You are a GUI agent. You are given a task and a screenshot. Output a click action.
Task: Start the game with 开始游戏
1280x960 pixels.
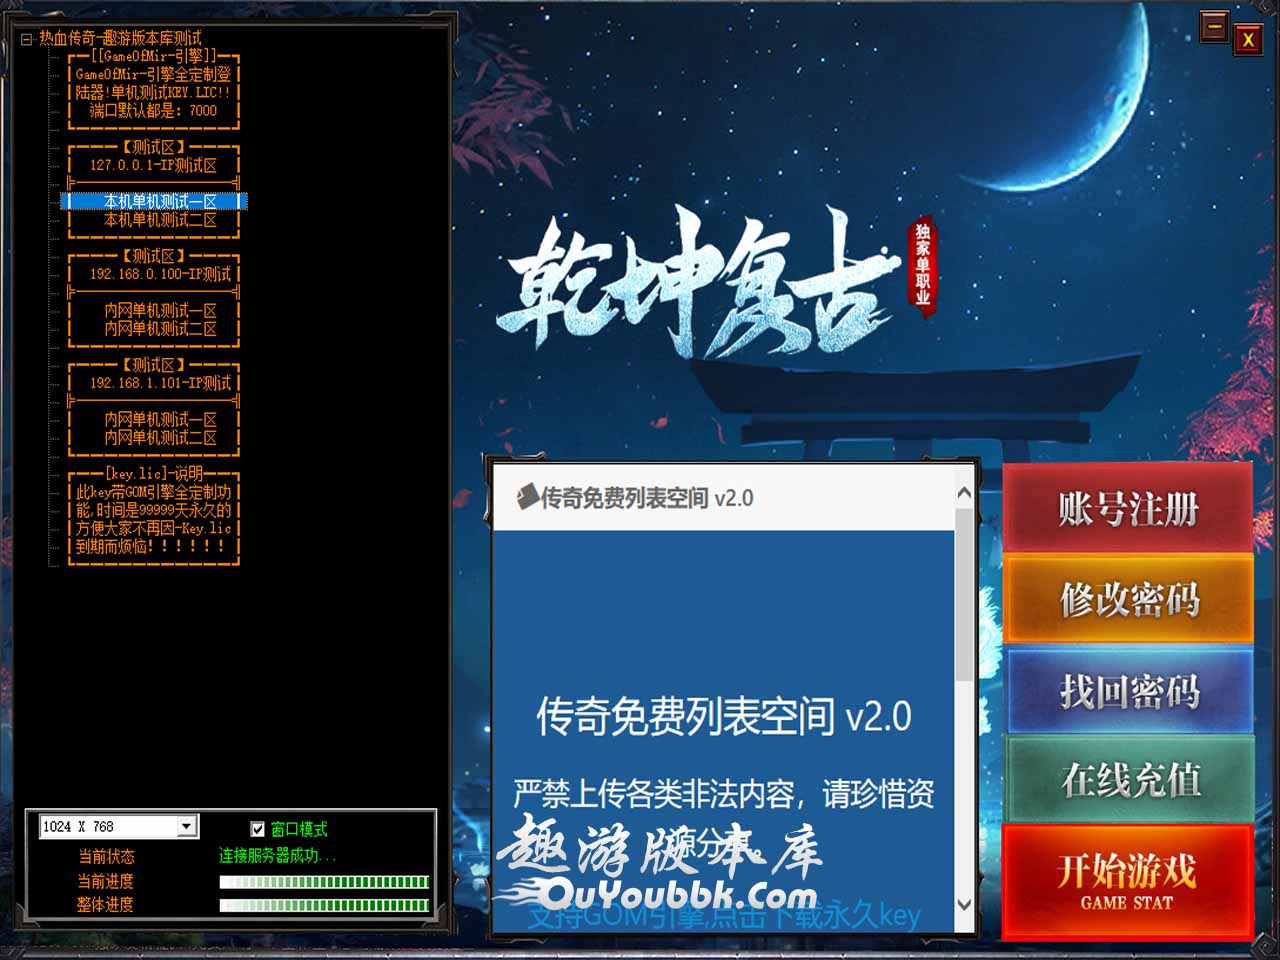(x=1127, y=882)
